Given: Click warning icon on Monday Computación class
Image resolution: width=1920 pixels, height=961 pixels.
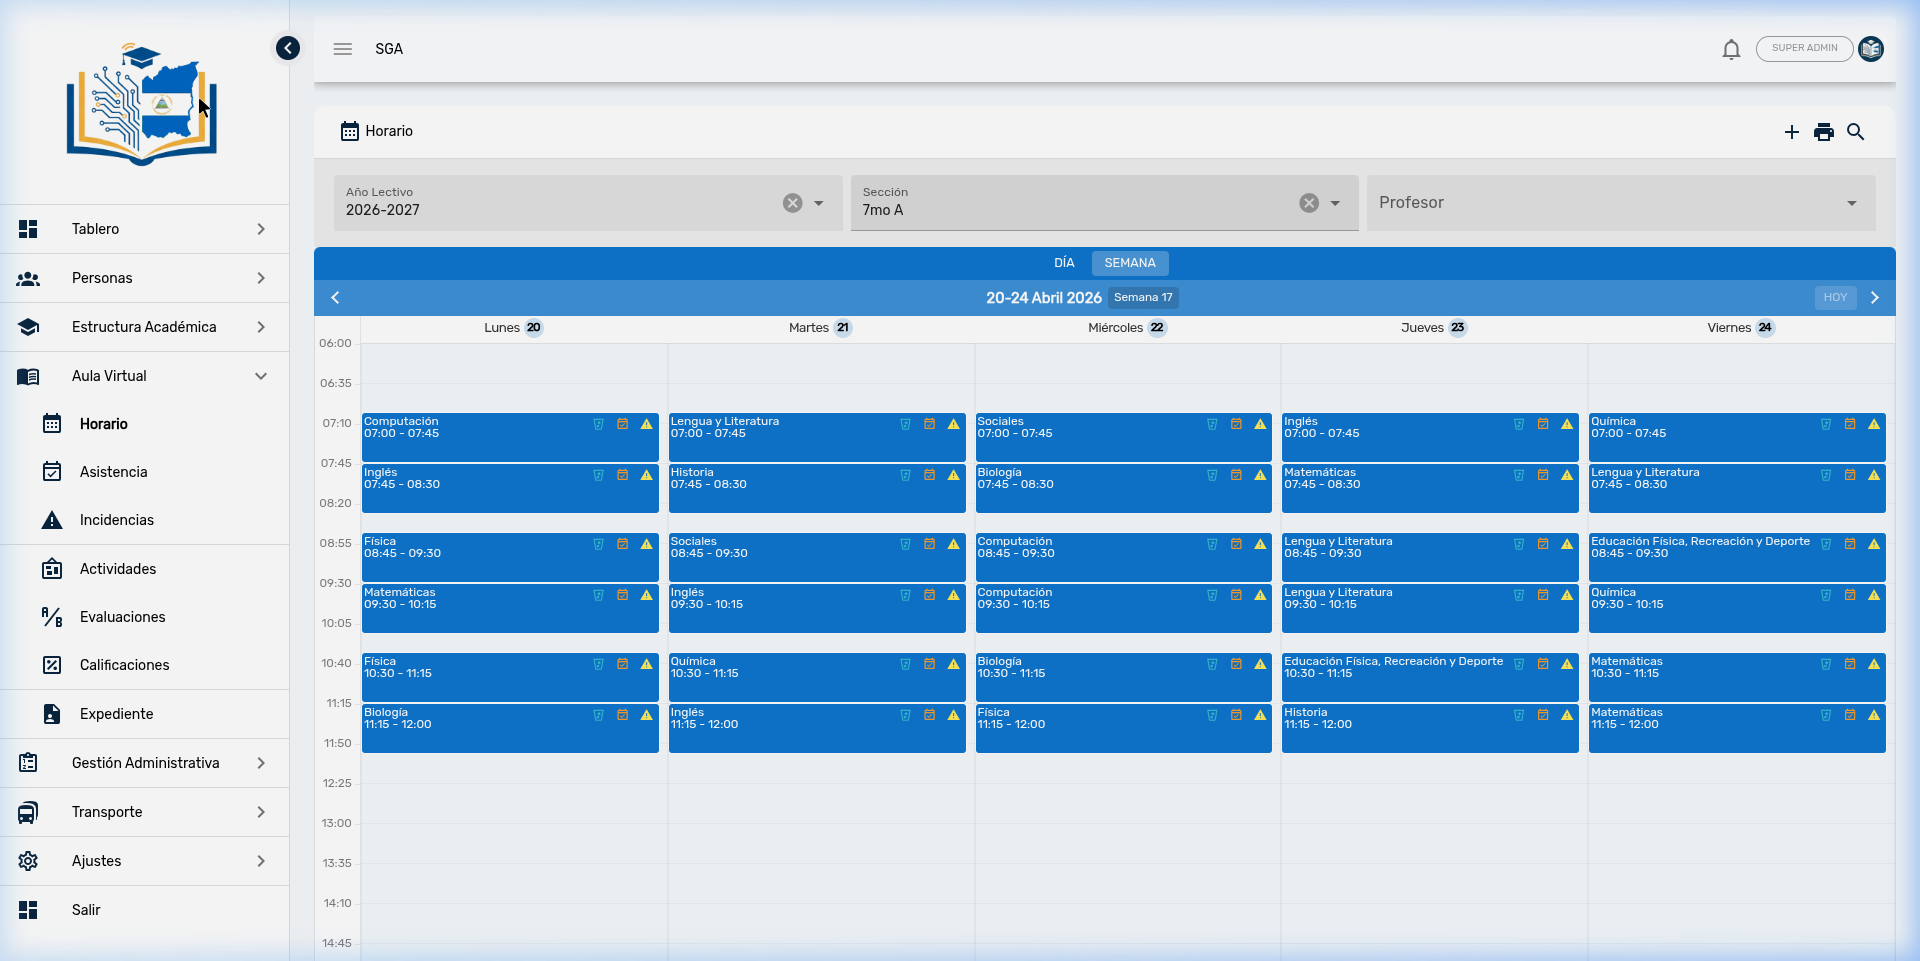Looking at the screenshot, I should tap(647, 424).
